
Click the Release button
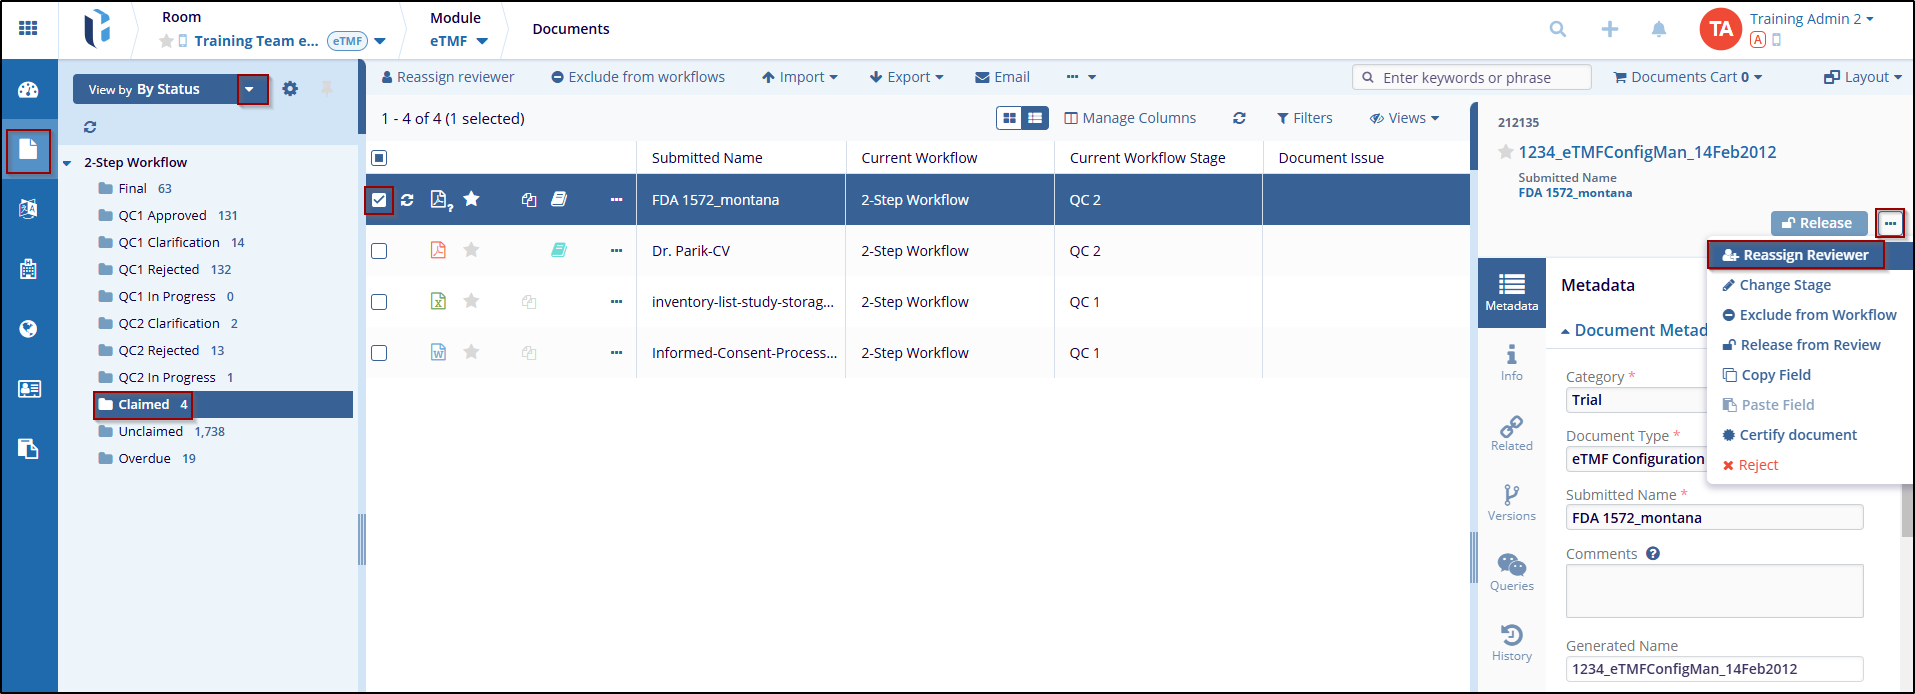(x=1817, y=223)
